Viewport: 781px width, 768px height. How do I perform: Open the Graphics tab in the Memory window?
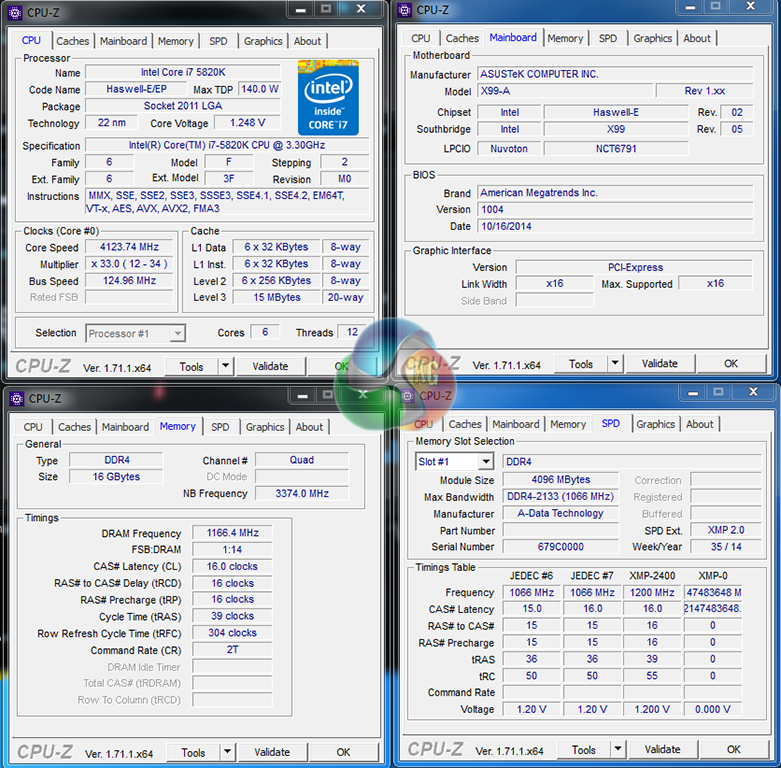[265, 427]
